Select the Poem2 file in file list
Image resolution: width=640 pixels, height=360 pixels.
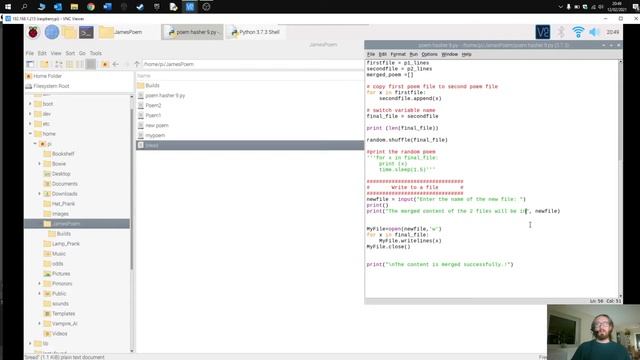[x=153, y=105]
